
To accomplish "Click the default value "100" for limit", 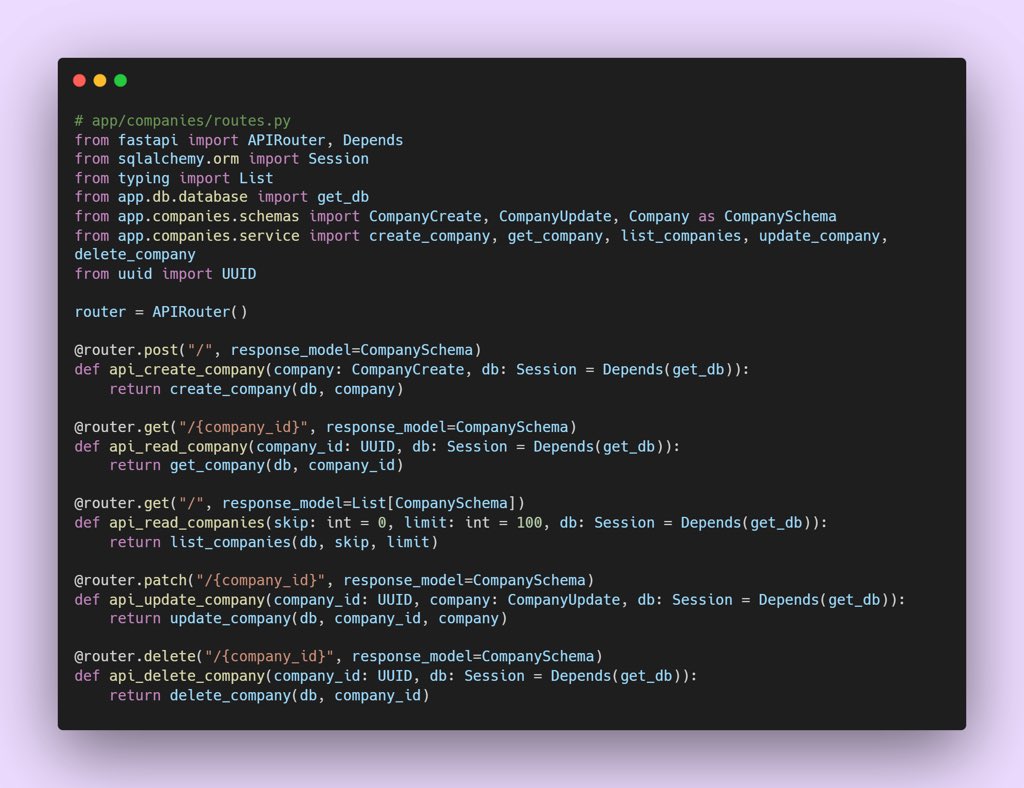I will click(x=529, y=523).
